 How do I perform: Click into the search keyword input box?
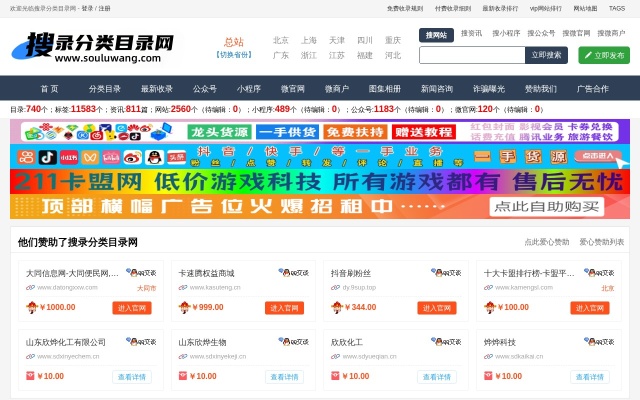[471, 56]
